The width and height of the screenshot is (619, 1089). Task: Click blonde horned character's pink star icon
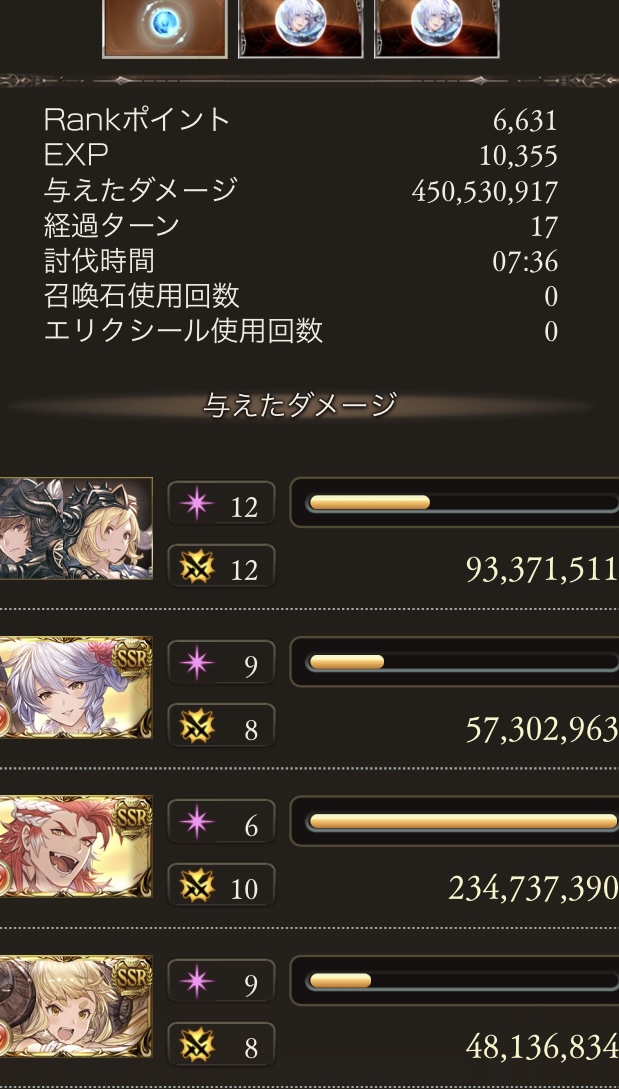(x=197, y=981)
